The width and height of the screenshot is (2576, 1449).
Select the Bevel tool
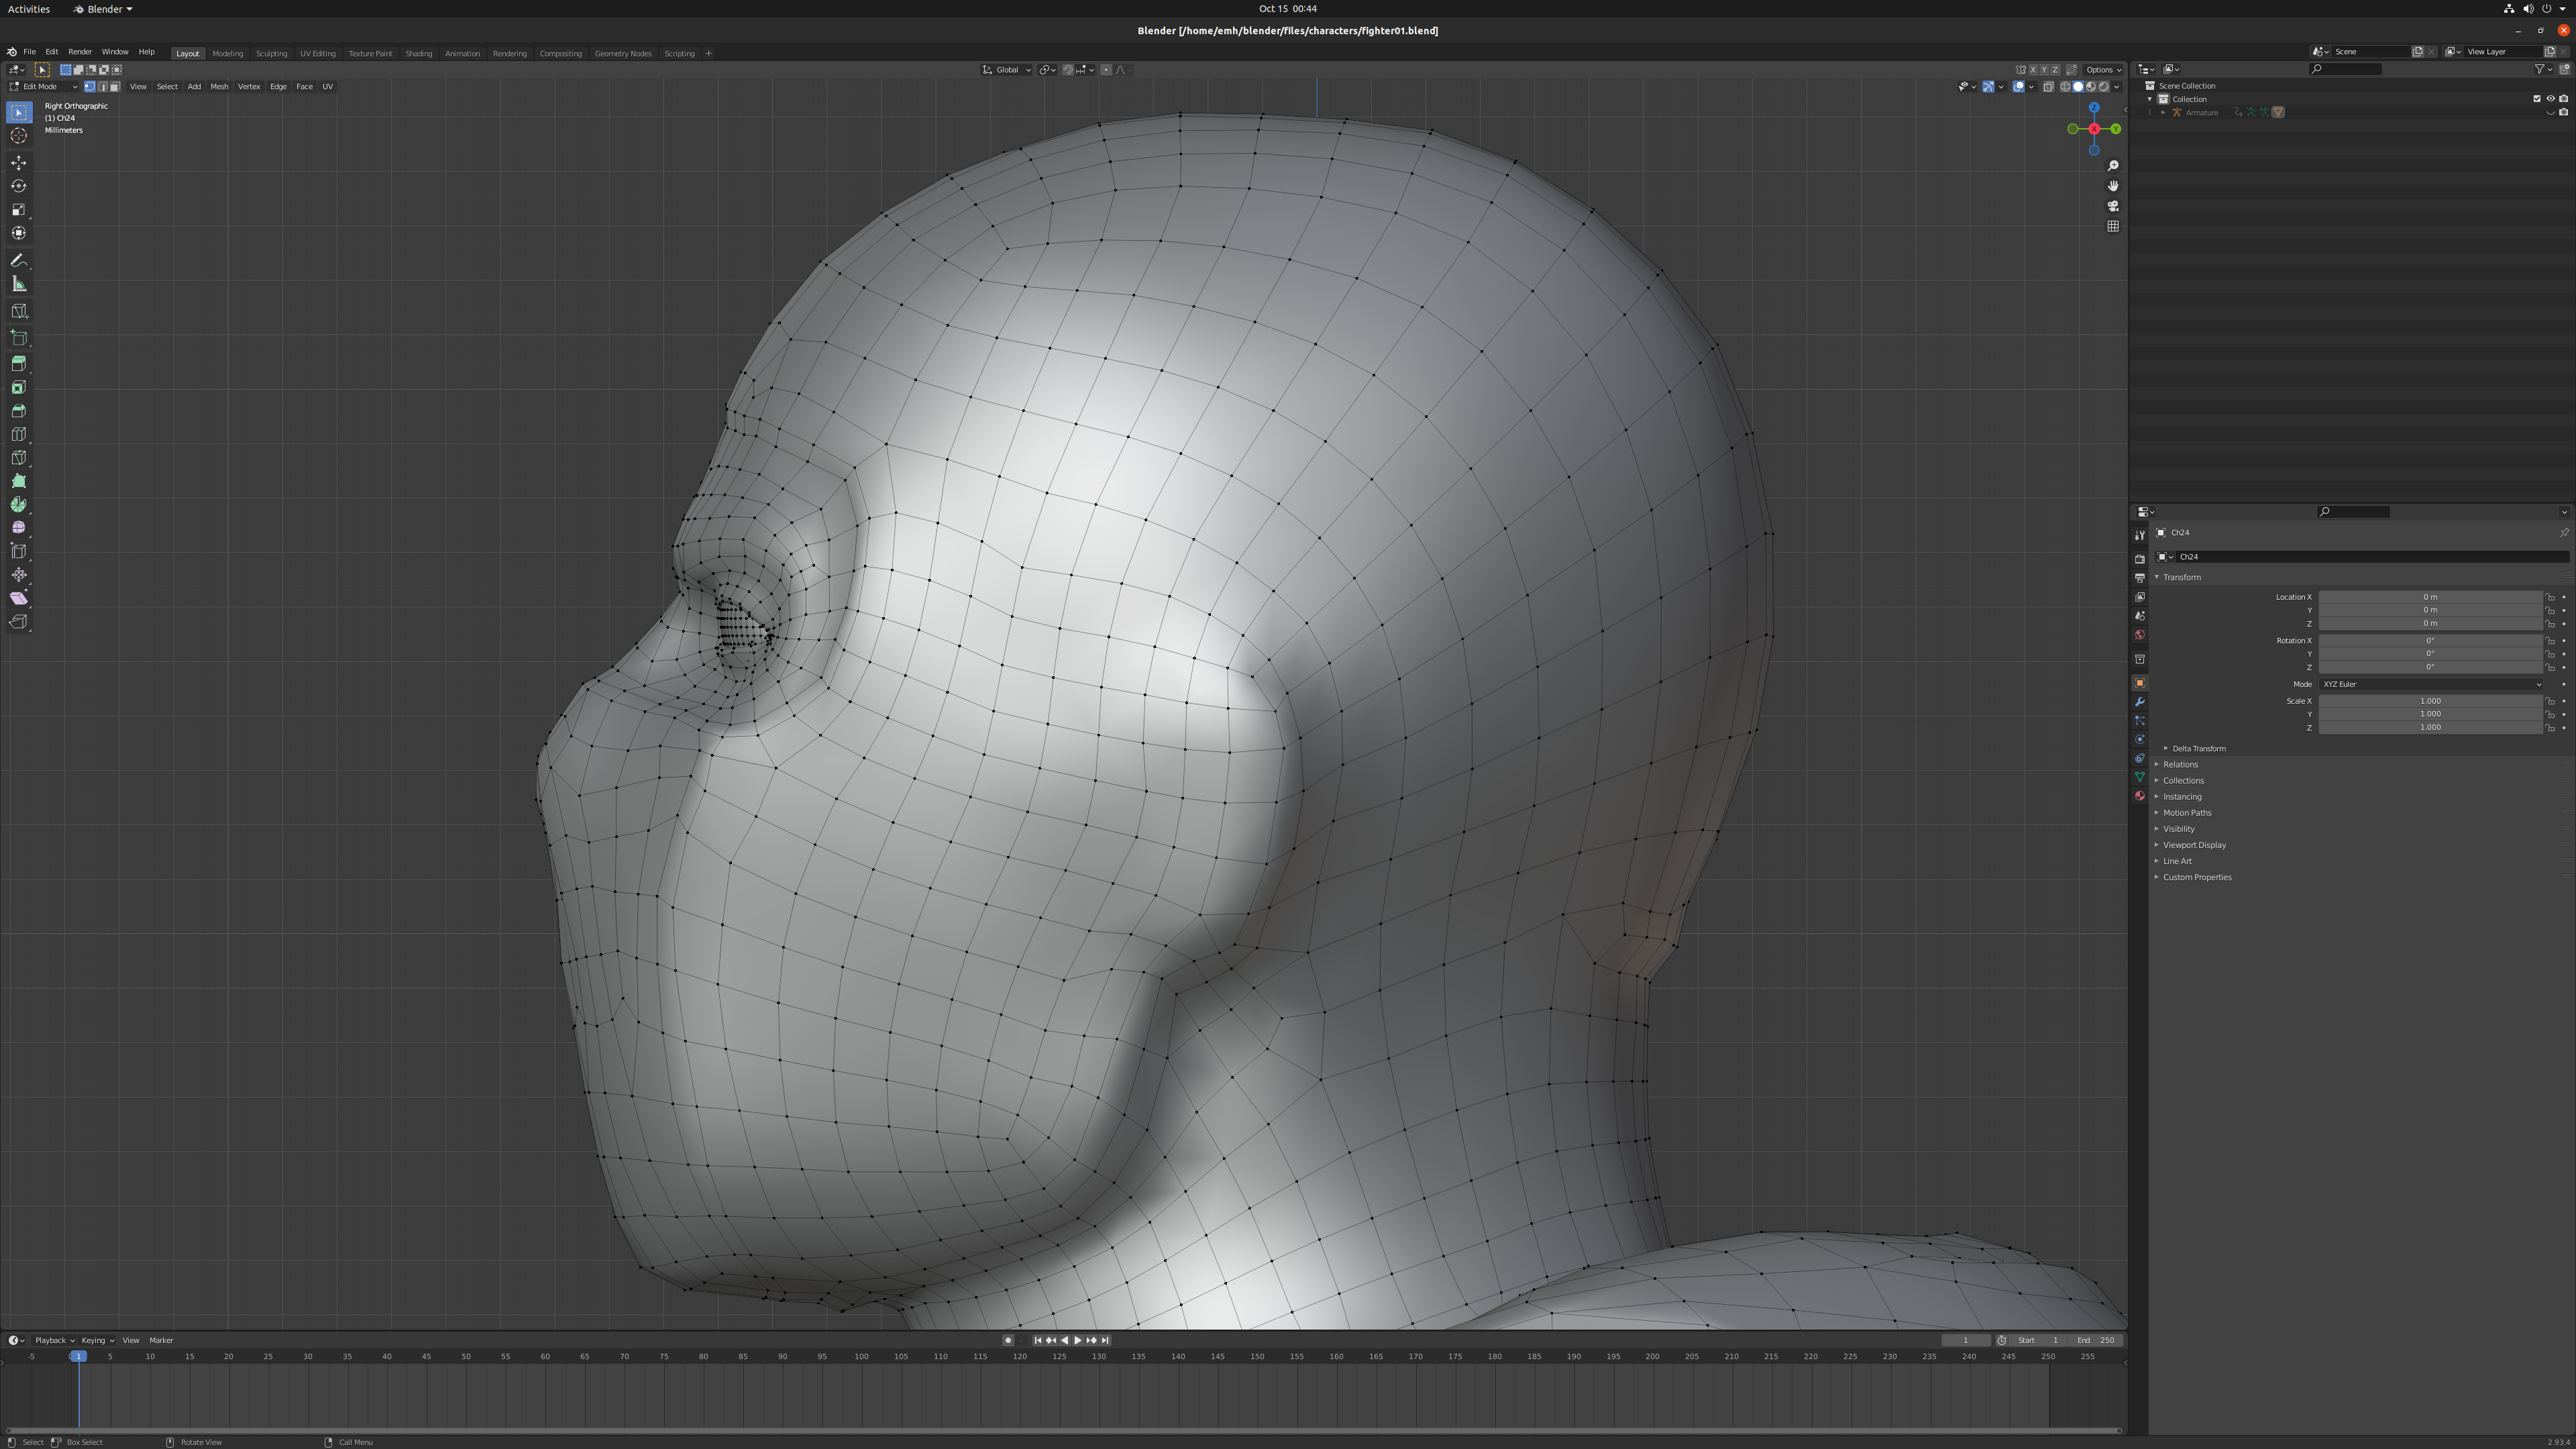(19, 411)
